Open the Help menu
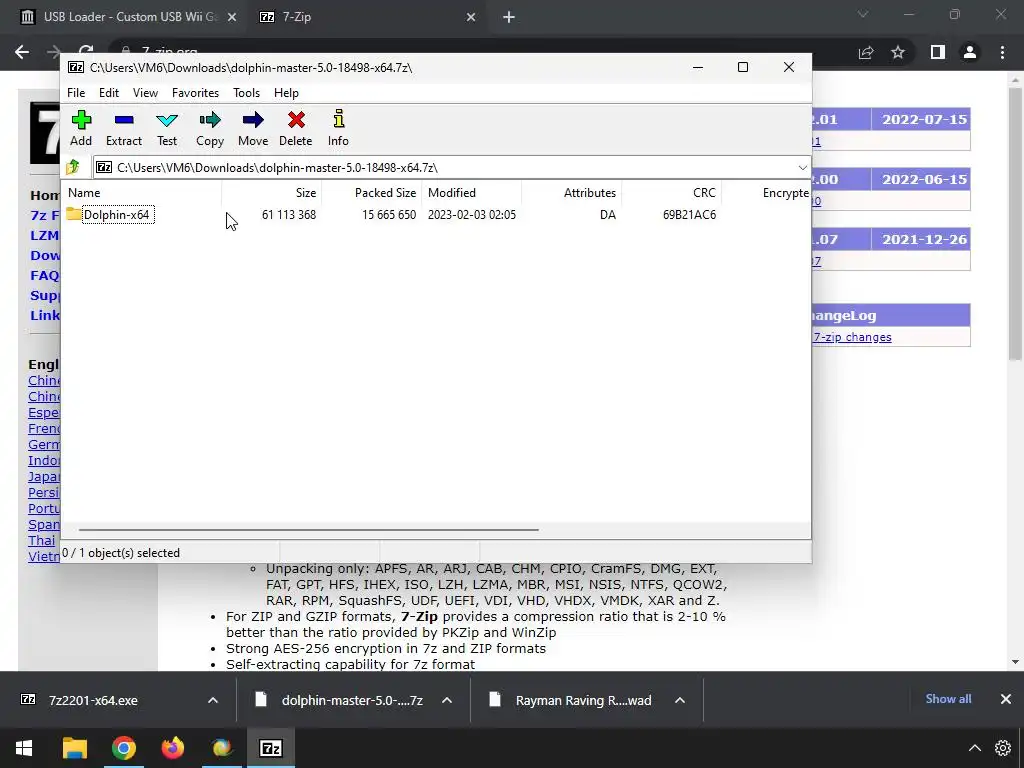Image resolution: width=1024 pixels, height=768 pixels. click(286, 93)
